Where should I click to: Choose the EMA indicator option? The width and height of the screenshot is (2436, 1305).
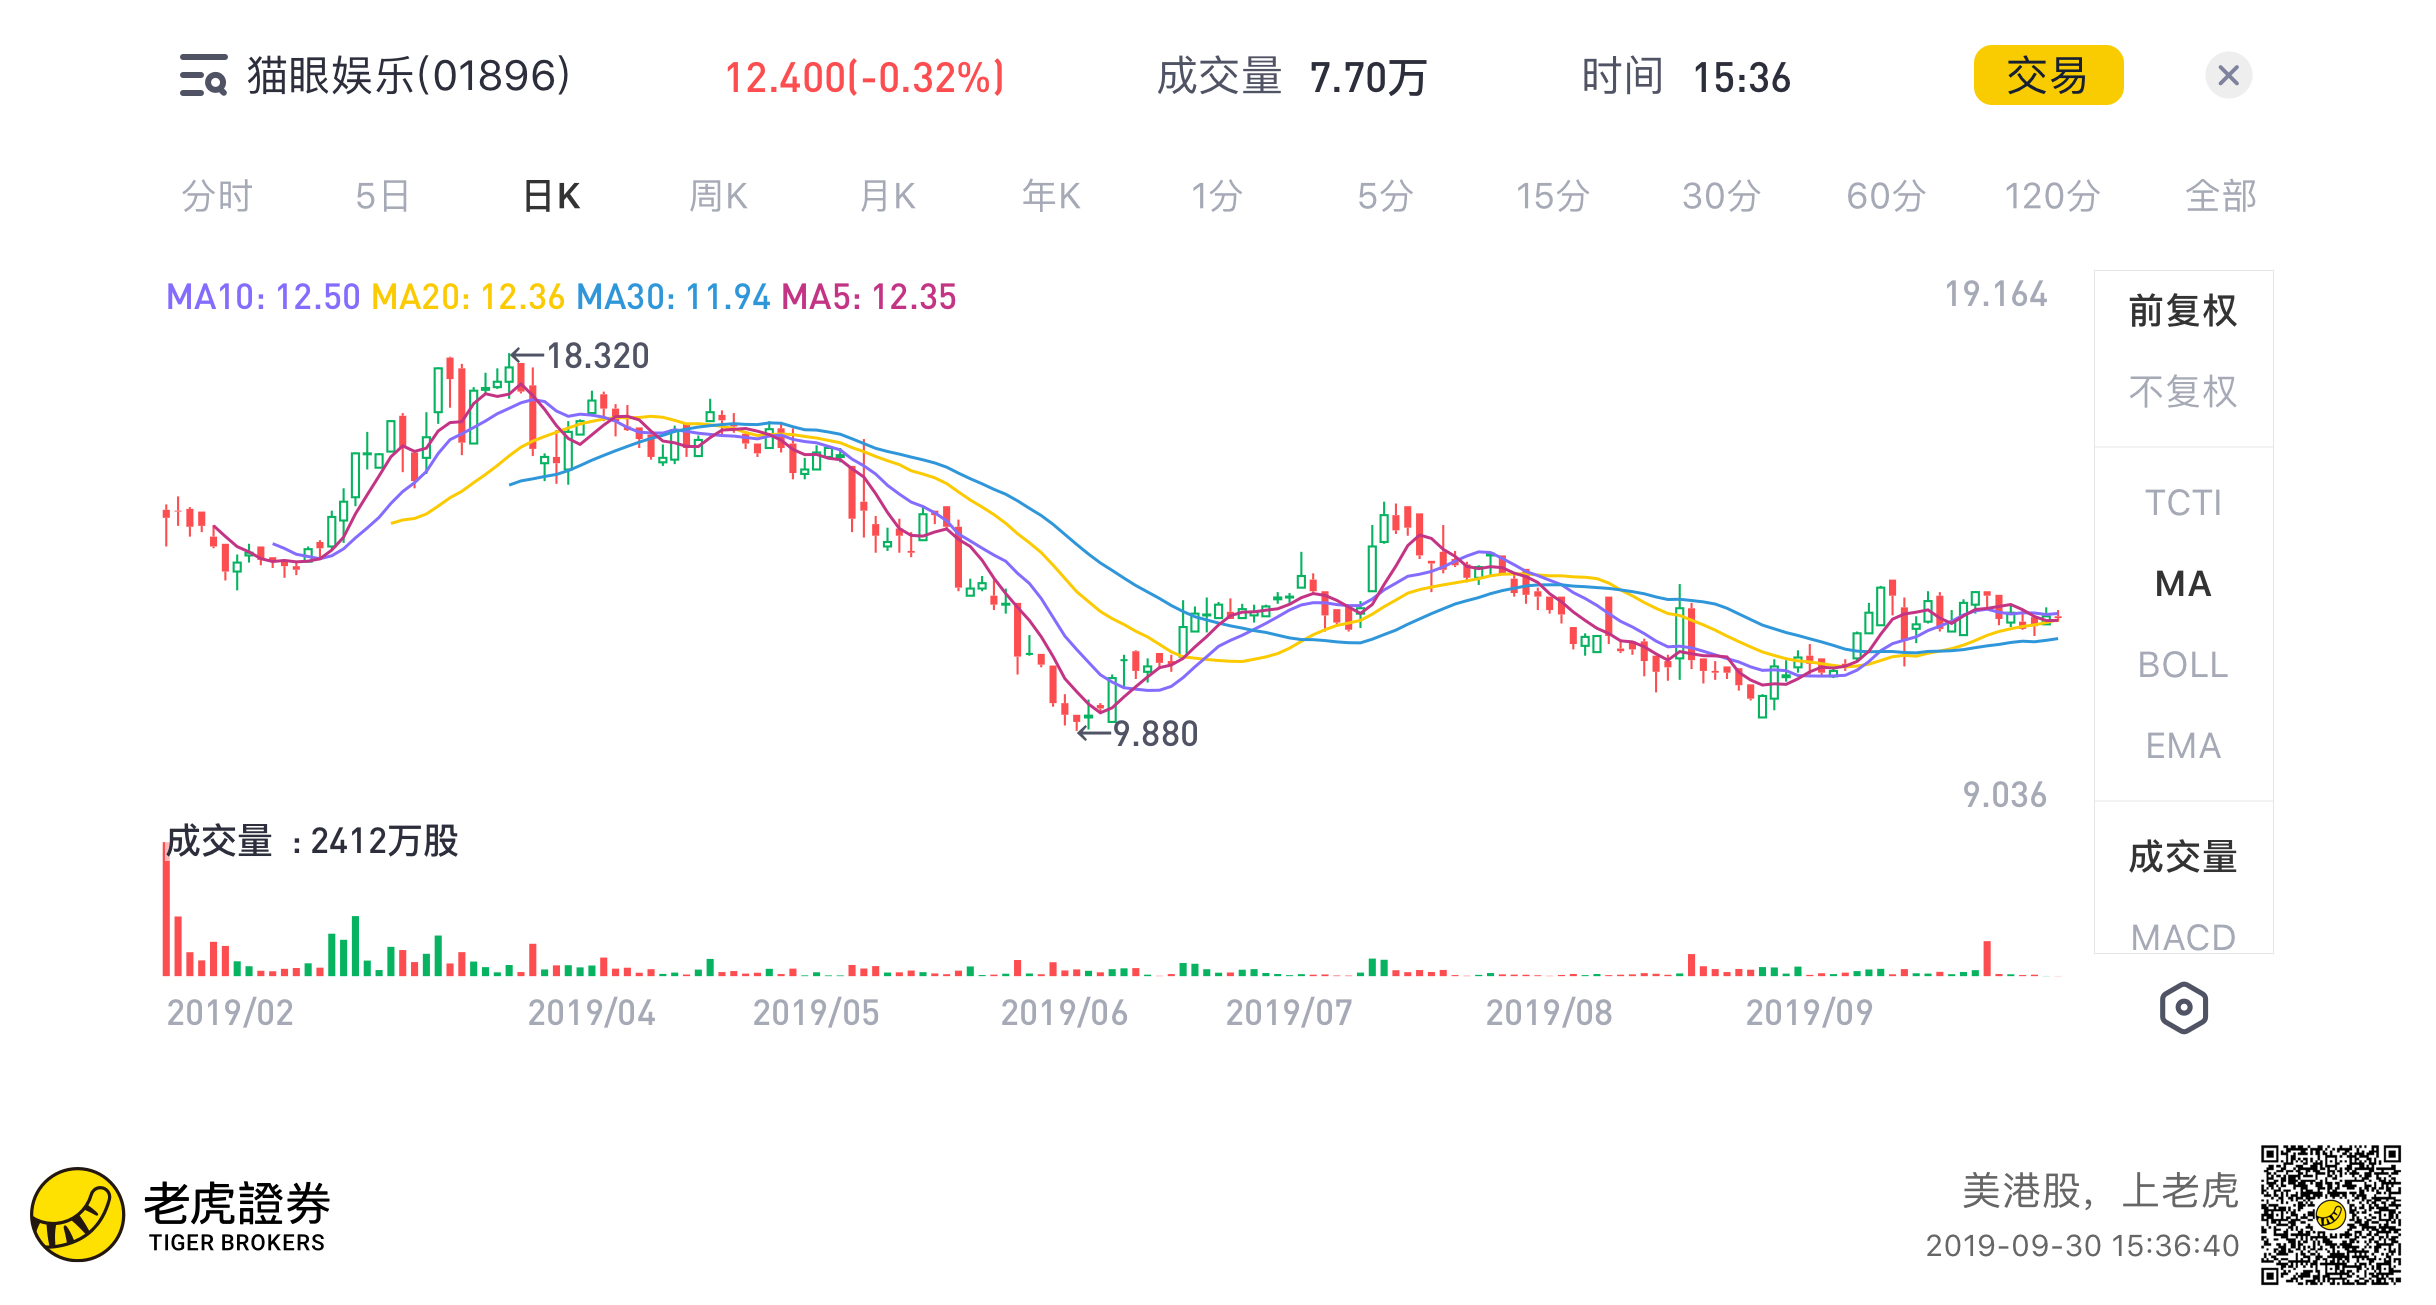pos(2182,746)
